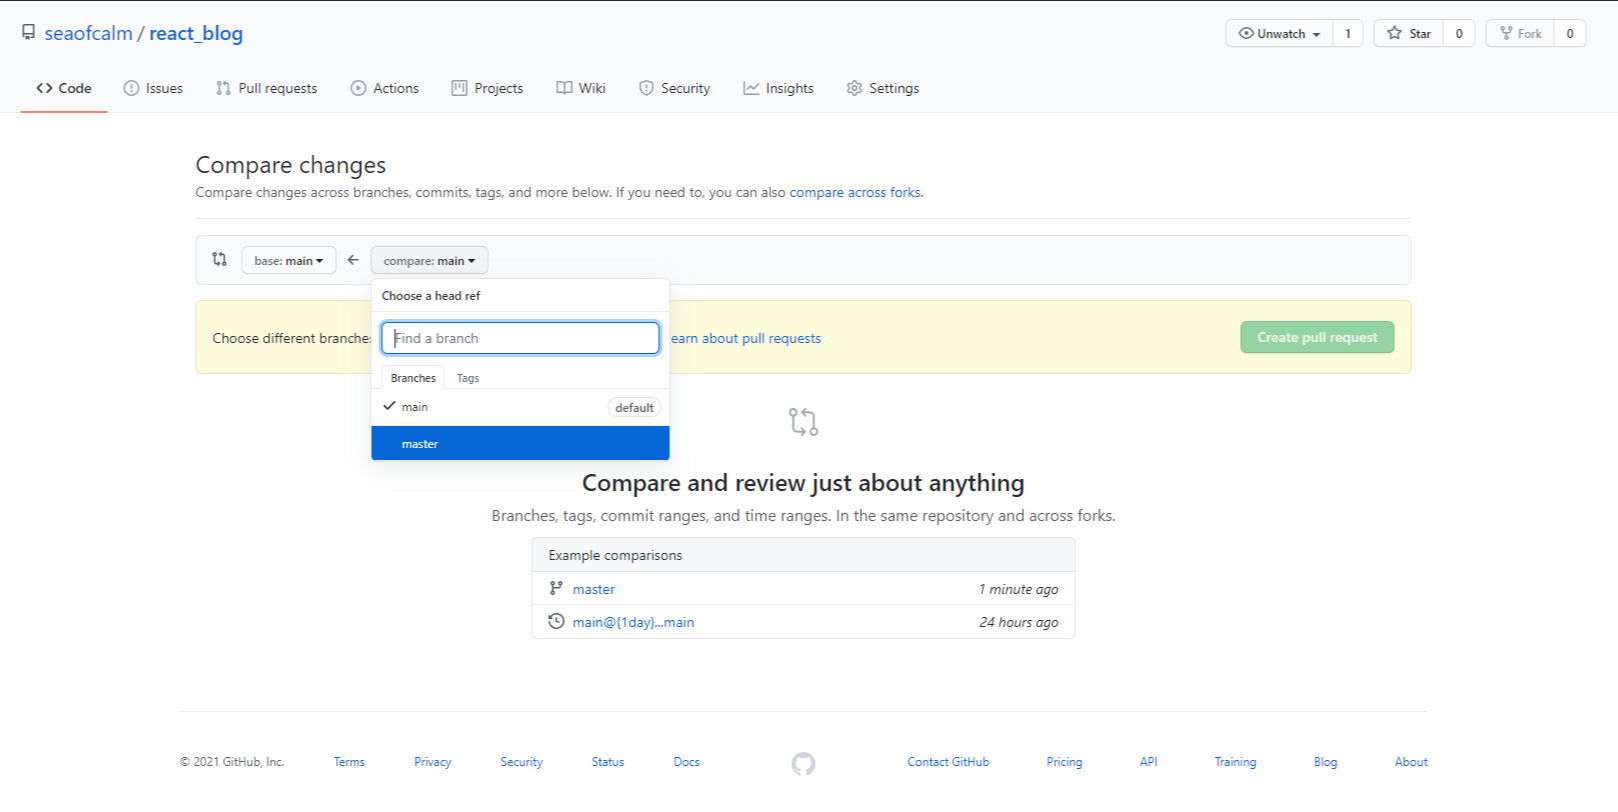Star the repository
The width and height of the screenshot is (1618, 812).
click(x=1409, y=33)
